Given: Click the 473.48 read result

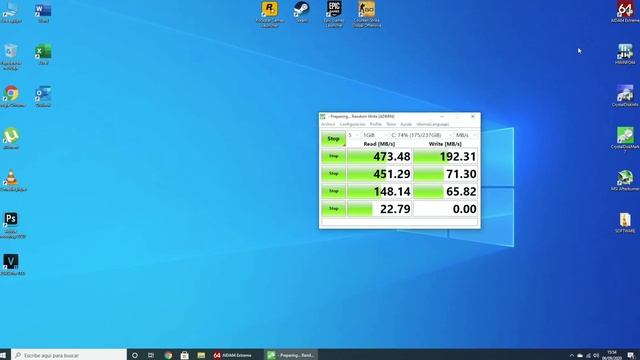Looking at the screenshot, I should [x=379, y=156].
